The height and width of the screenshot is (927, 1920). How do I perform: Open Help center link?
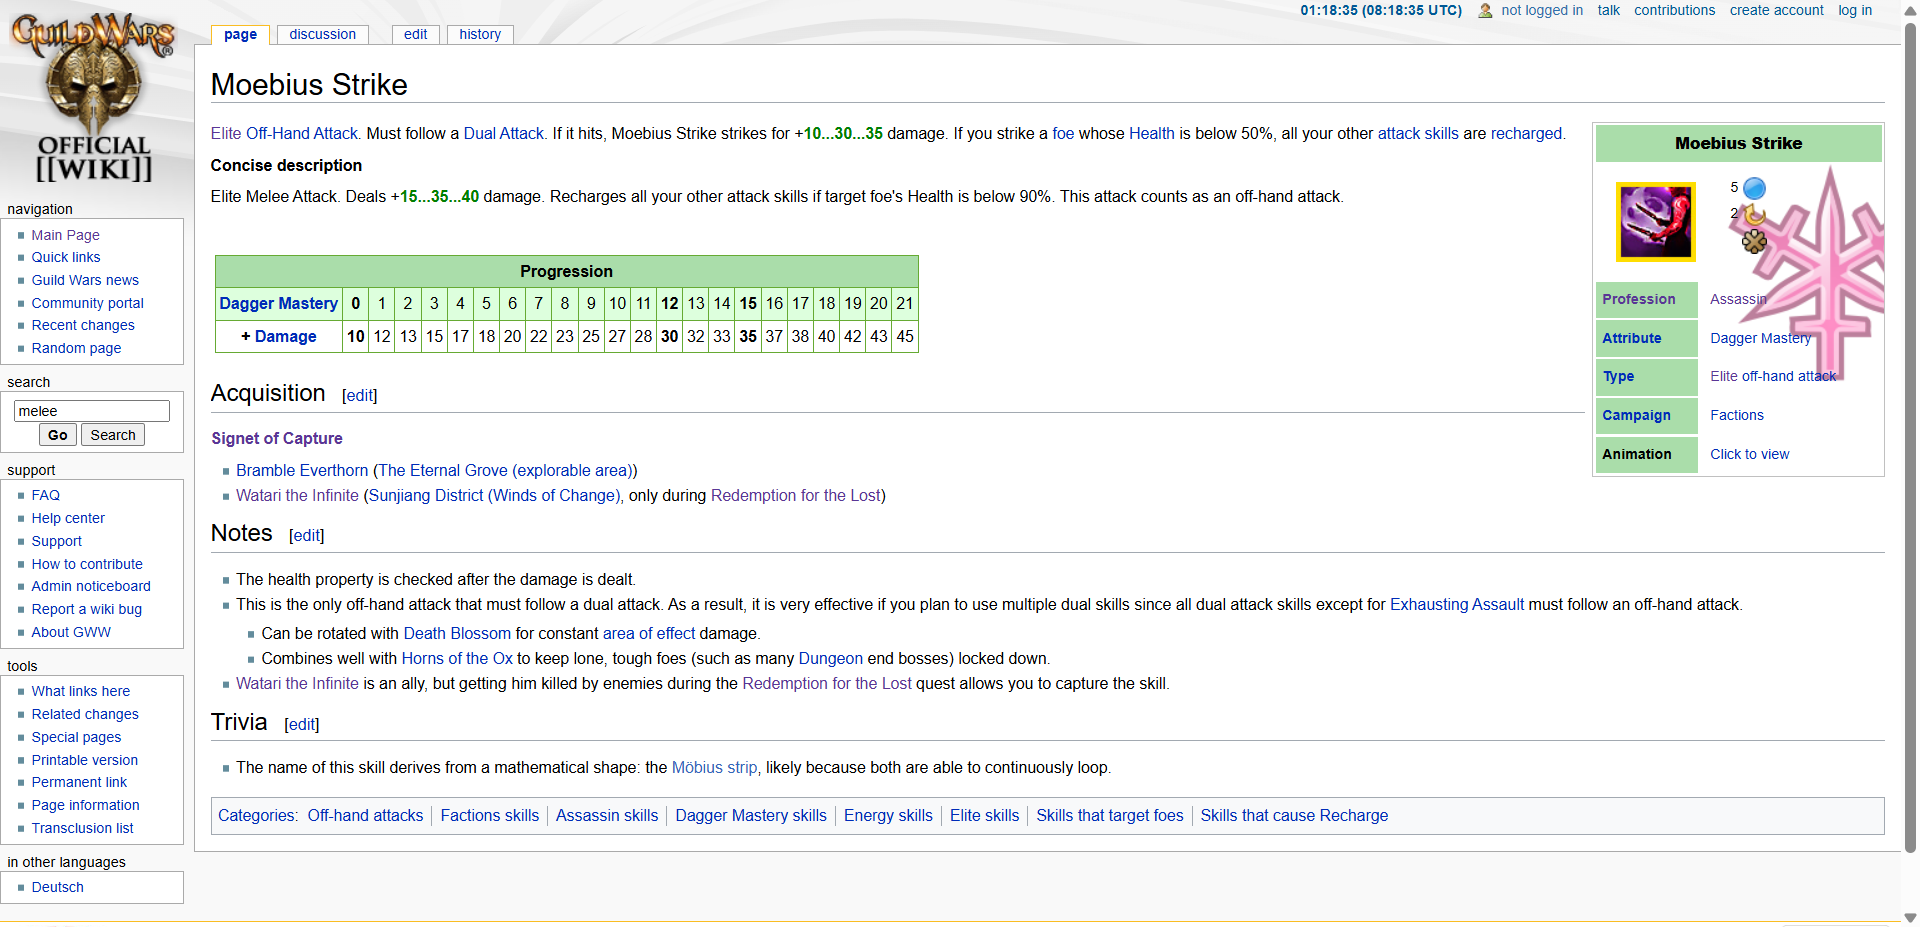click(x=68, y=518)
